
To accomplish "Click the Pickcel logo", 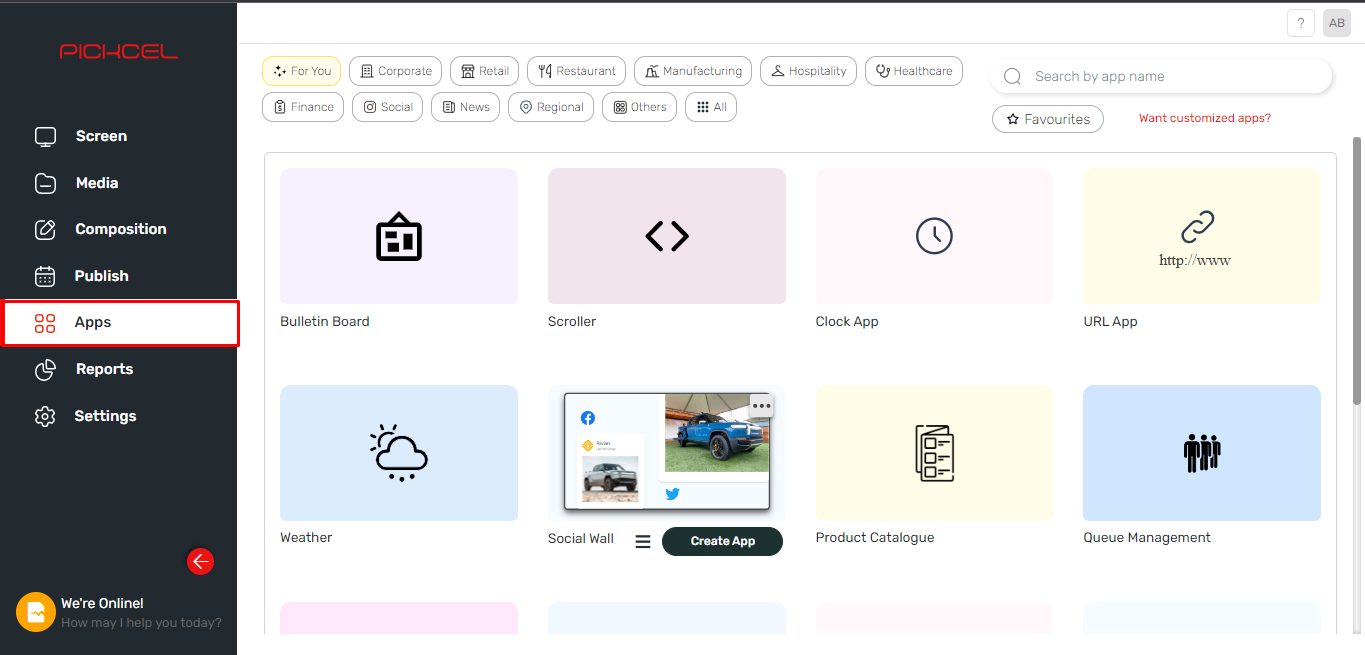I will (119, 51).
